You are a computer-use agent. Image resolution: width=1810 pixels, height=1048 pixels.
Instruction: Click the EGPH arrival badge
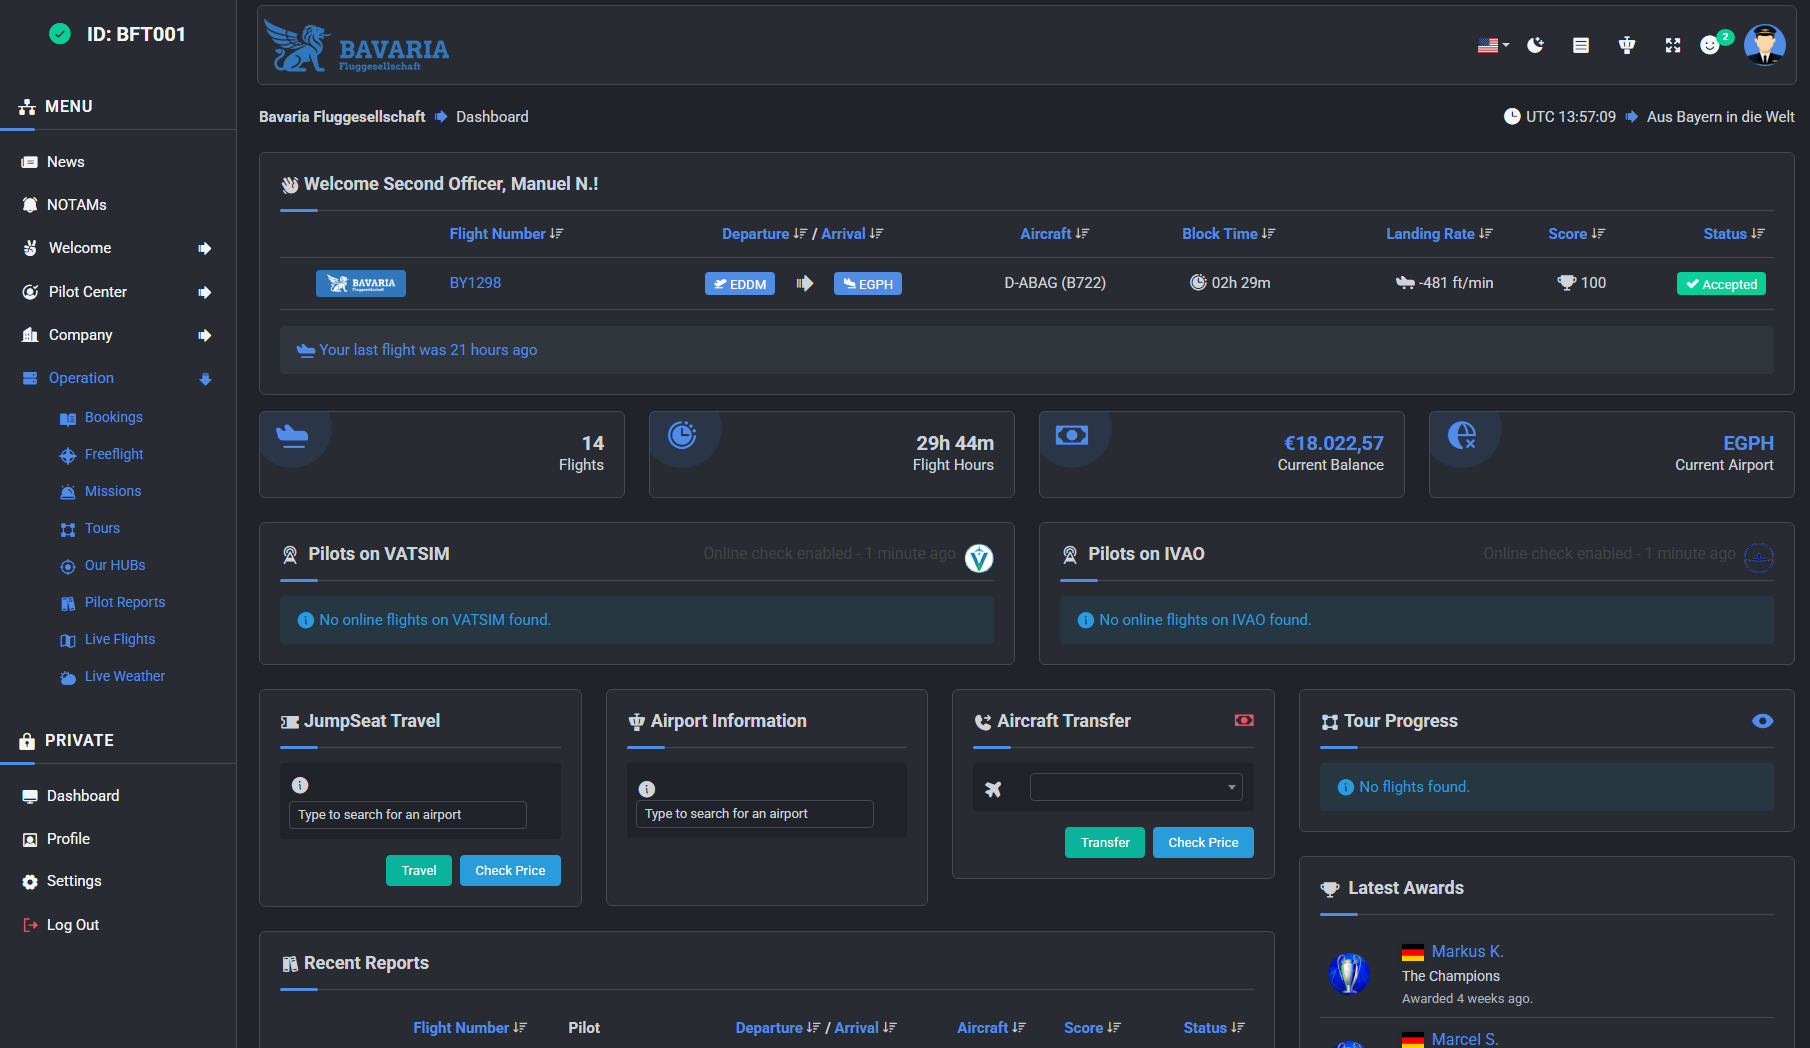pos(868,284)
